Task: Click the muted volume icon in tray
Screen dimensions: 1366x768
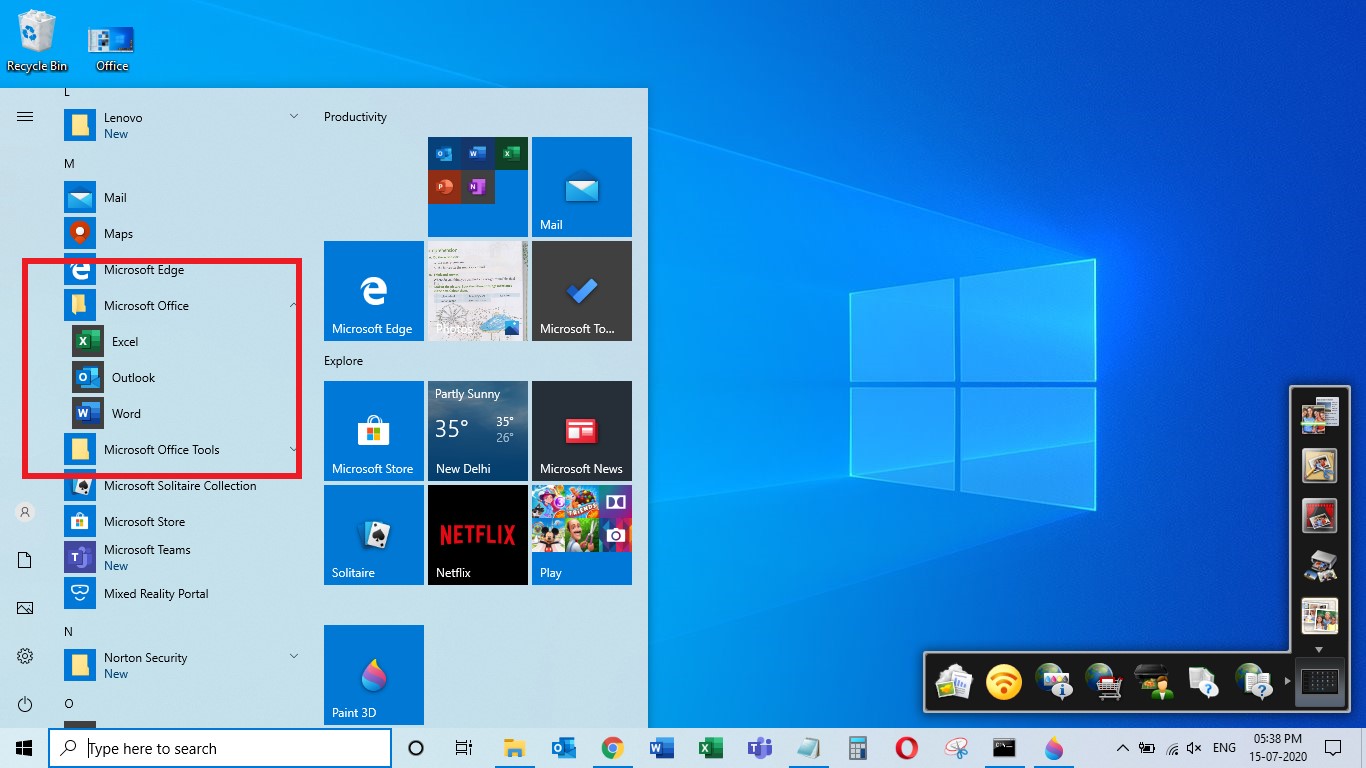Action: click(x=1194, y=748)
